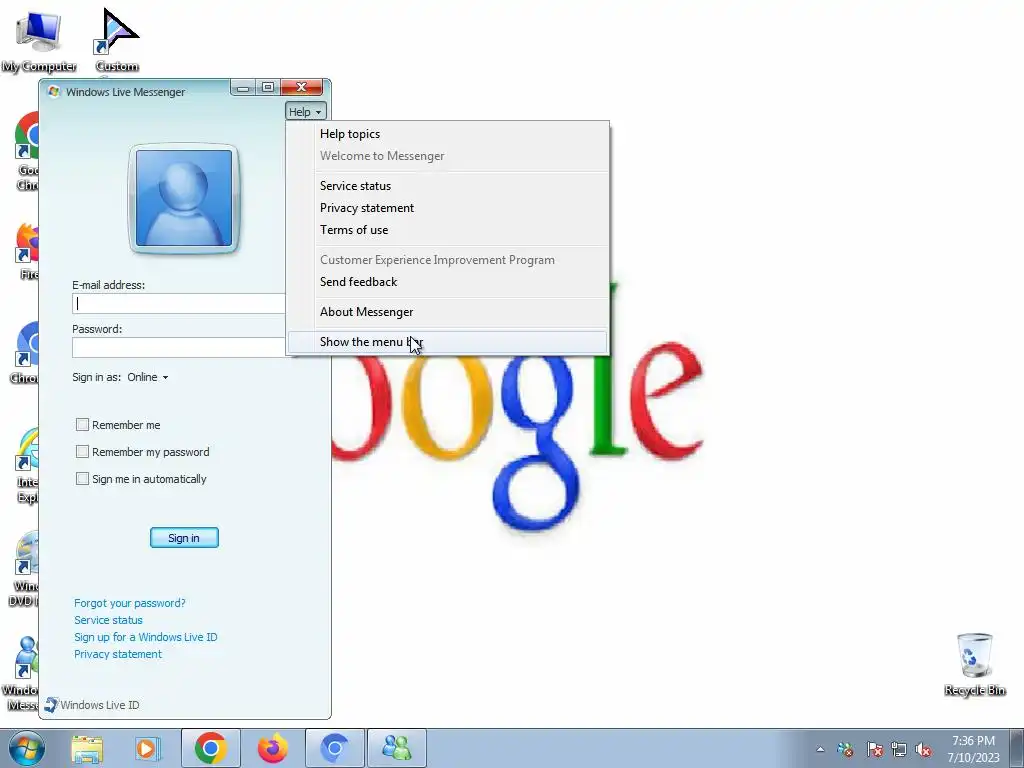
Task: Minimize the Windows Live Messenger window
Action: [x=243, y=88]
